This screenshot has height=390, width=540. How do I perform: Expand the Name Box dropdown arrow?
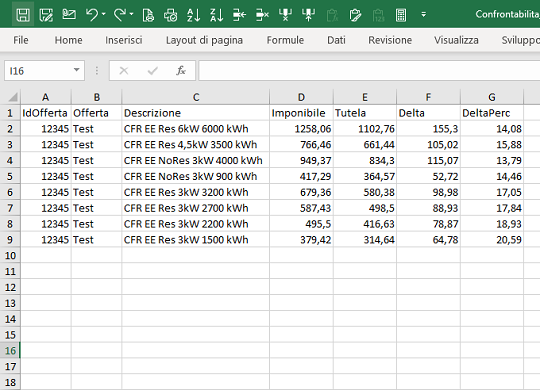[x=76, y=70]
